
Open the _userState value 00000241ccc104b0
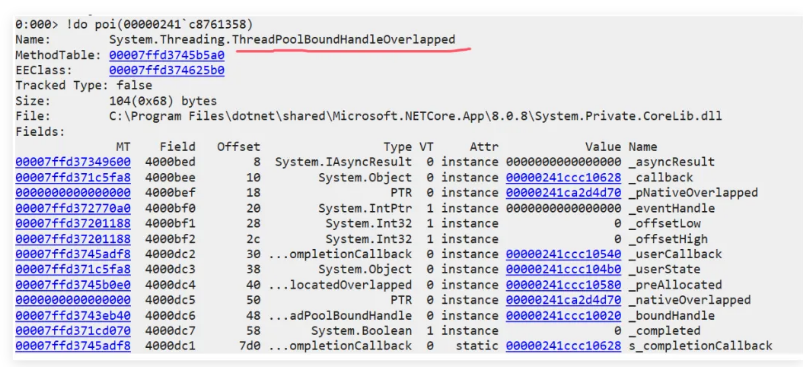point(563,269)
